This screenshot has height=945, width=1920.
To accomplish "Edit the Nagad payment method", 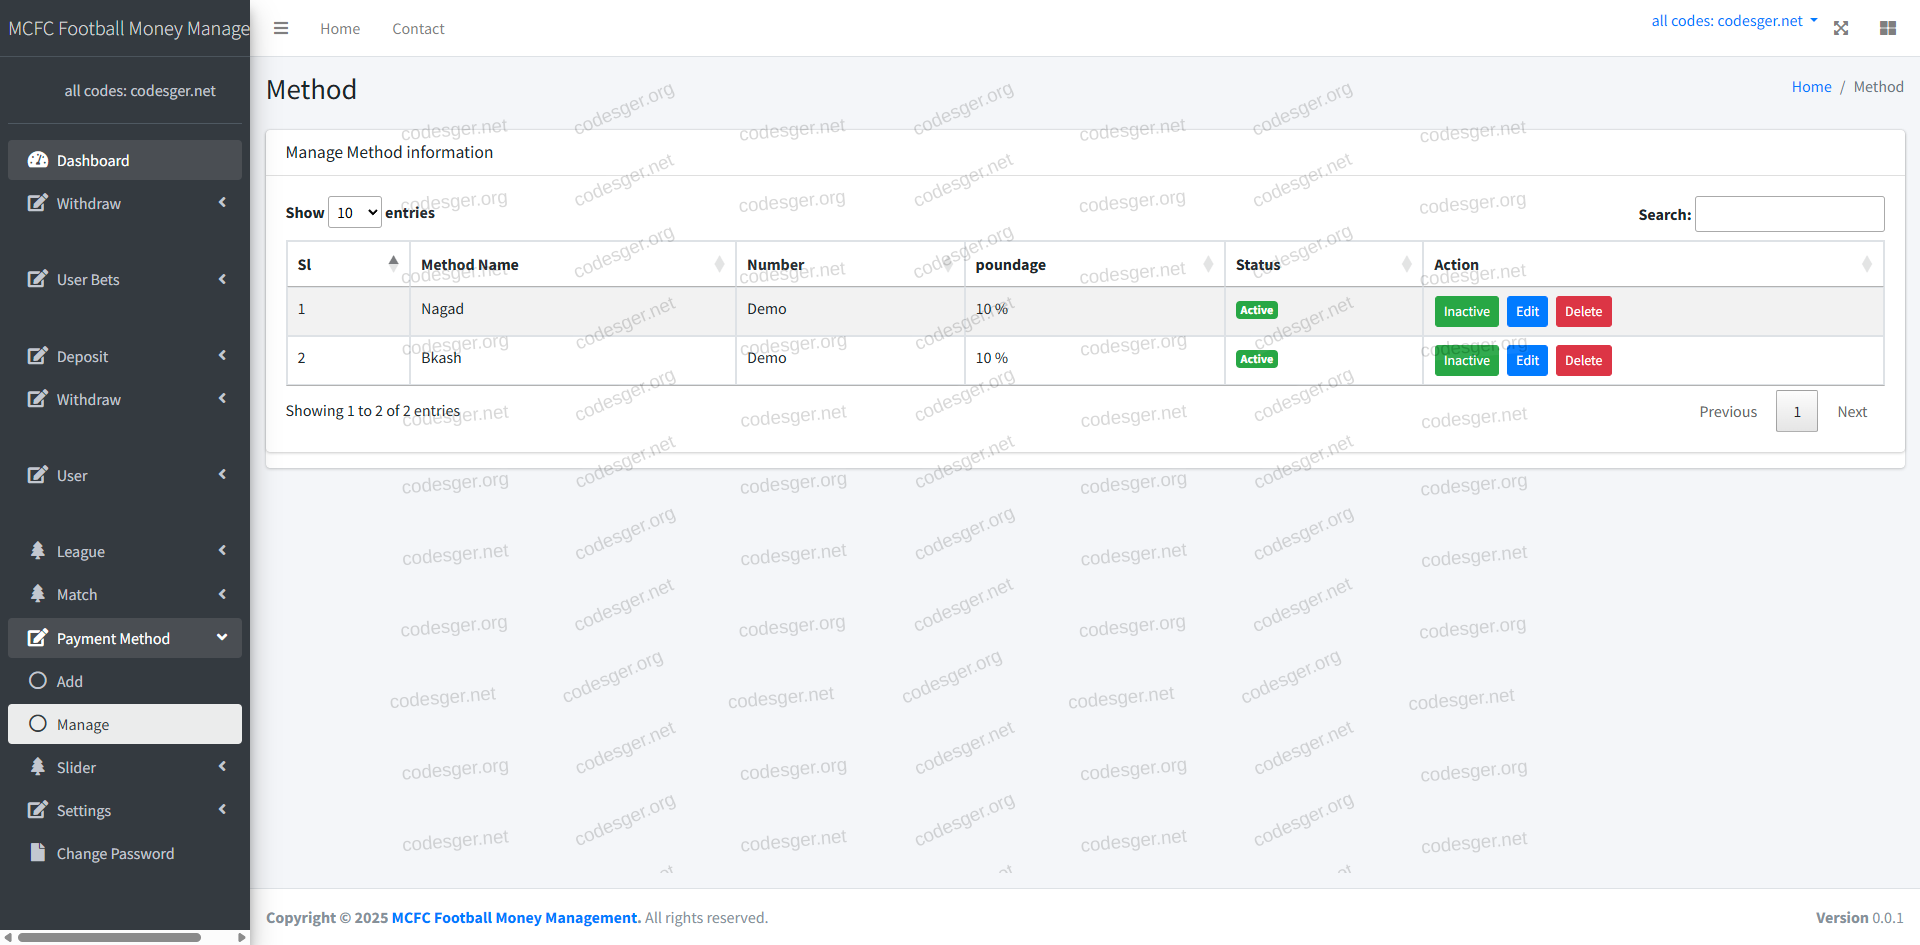I will [x=1527, y=311].
